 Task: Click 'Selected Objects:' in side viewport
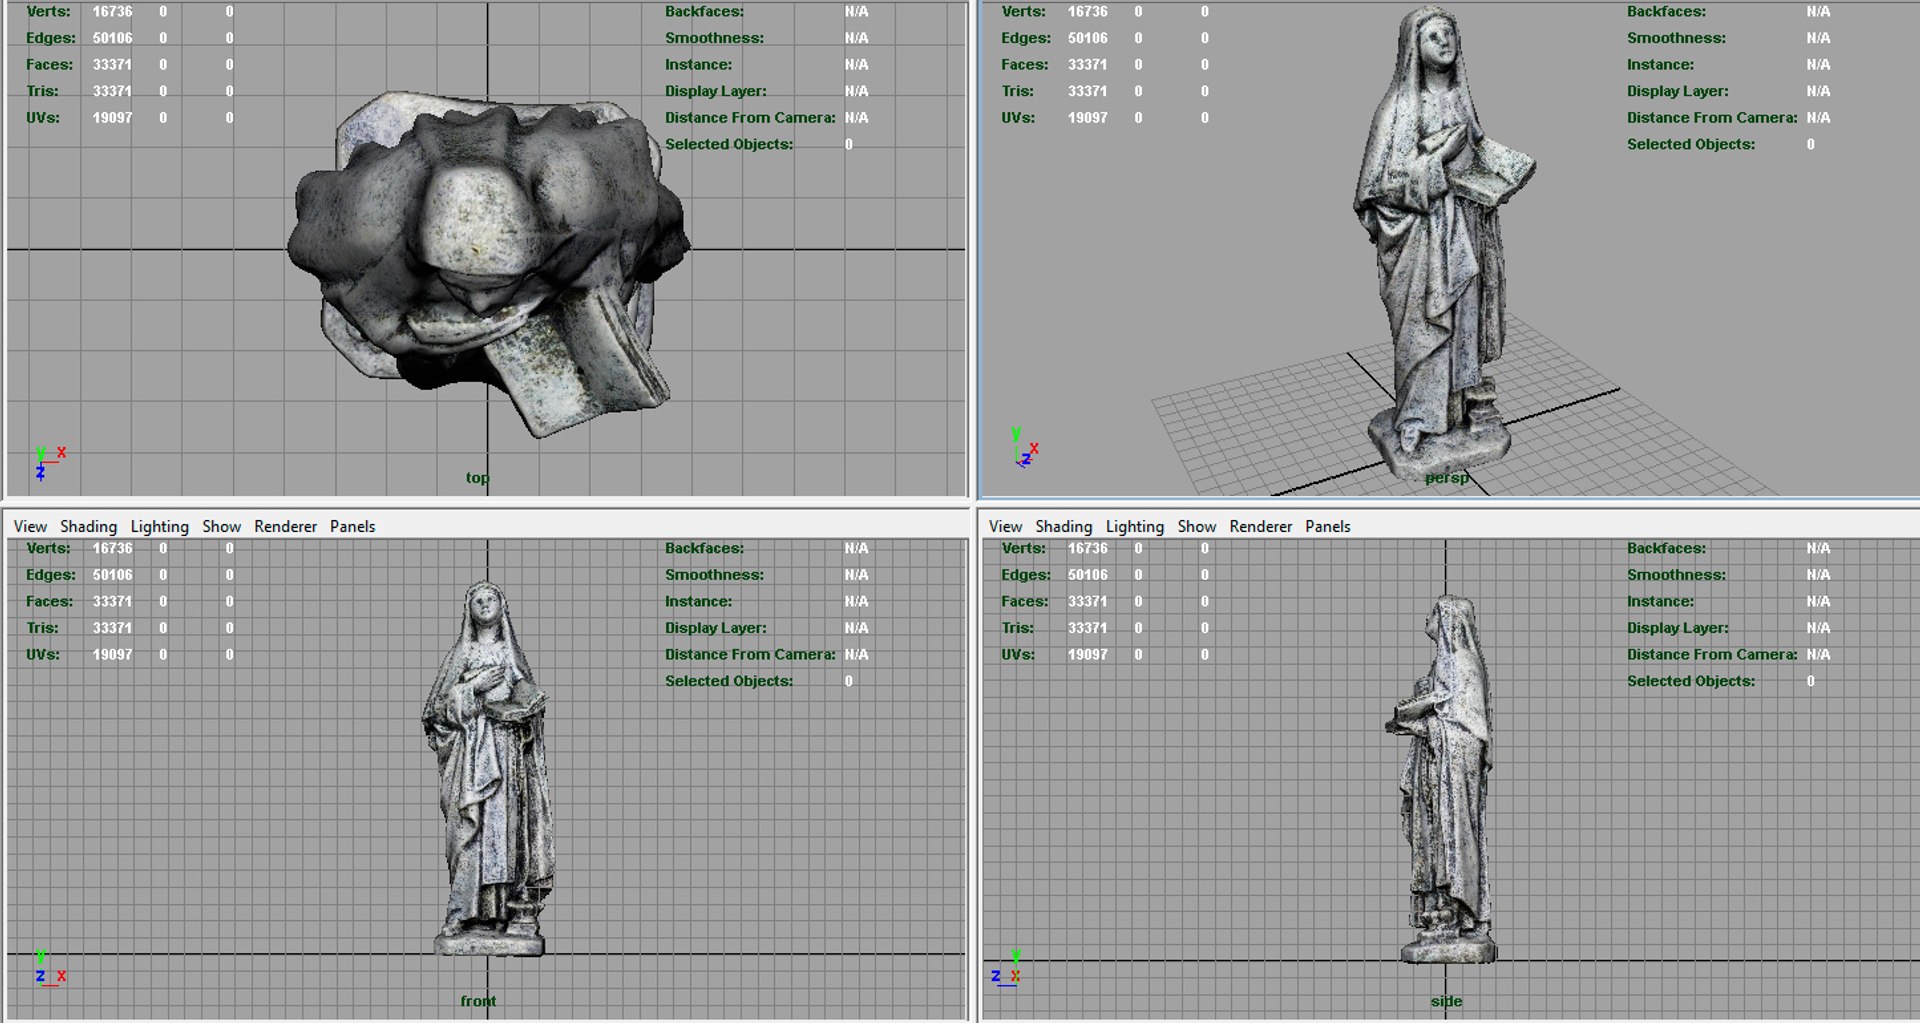(x=1691, y=681)
